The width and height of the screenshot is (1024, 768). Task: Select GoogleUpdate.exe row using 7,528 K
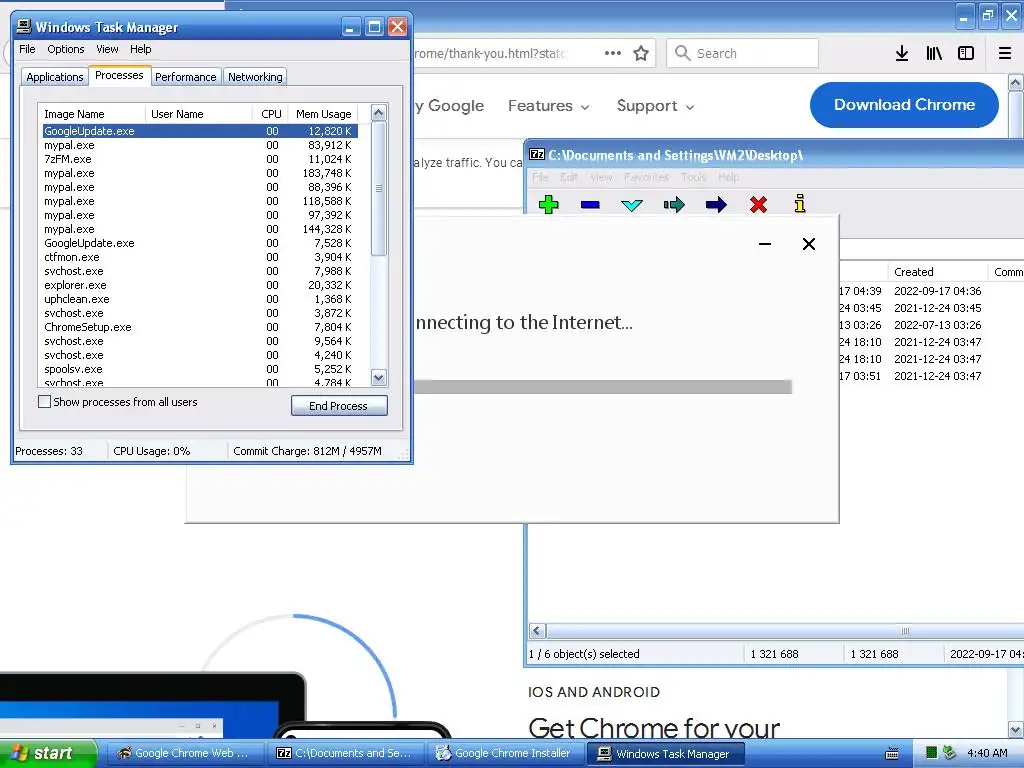(200, 243)
